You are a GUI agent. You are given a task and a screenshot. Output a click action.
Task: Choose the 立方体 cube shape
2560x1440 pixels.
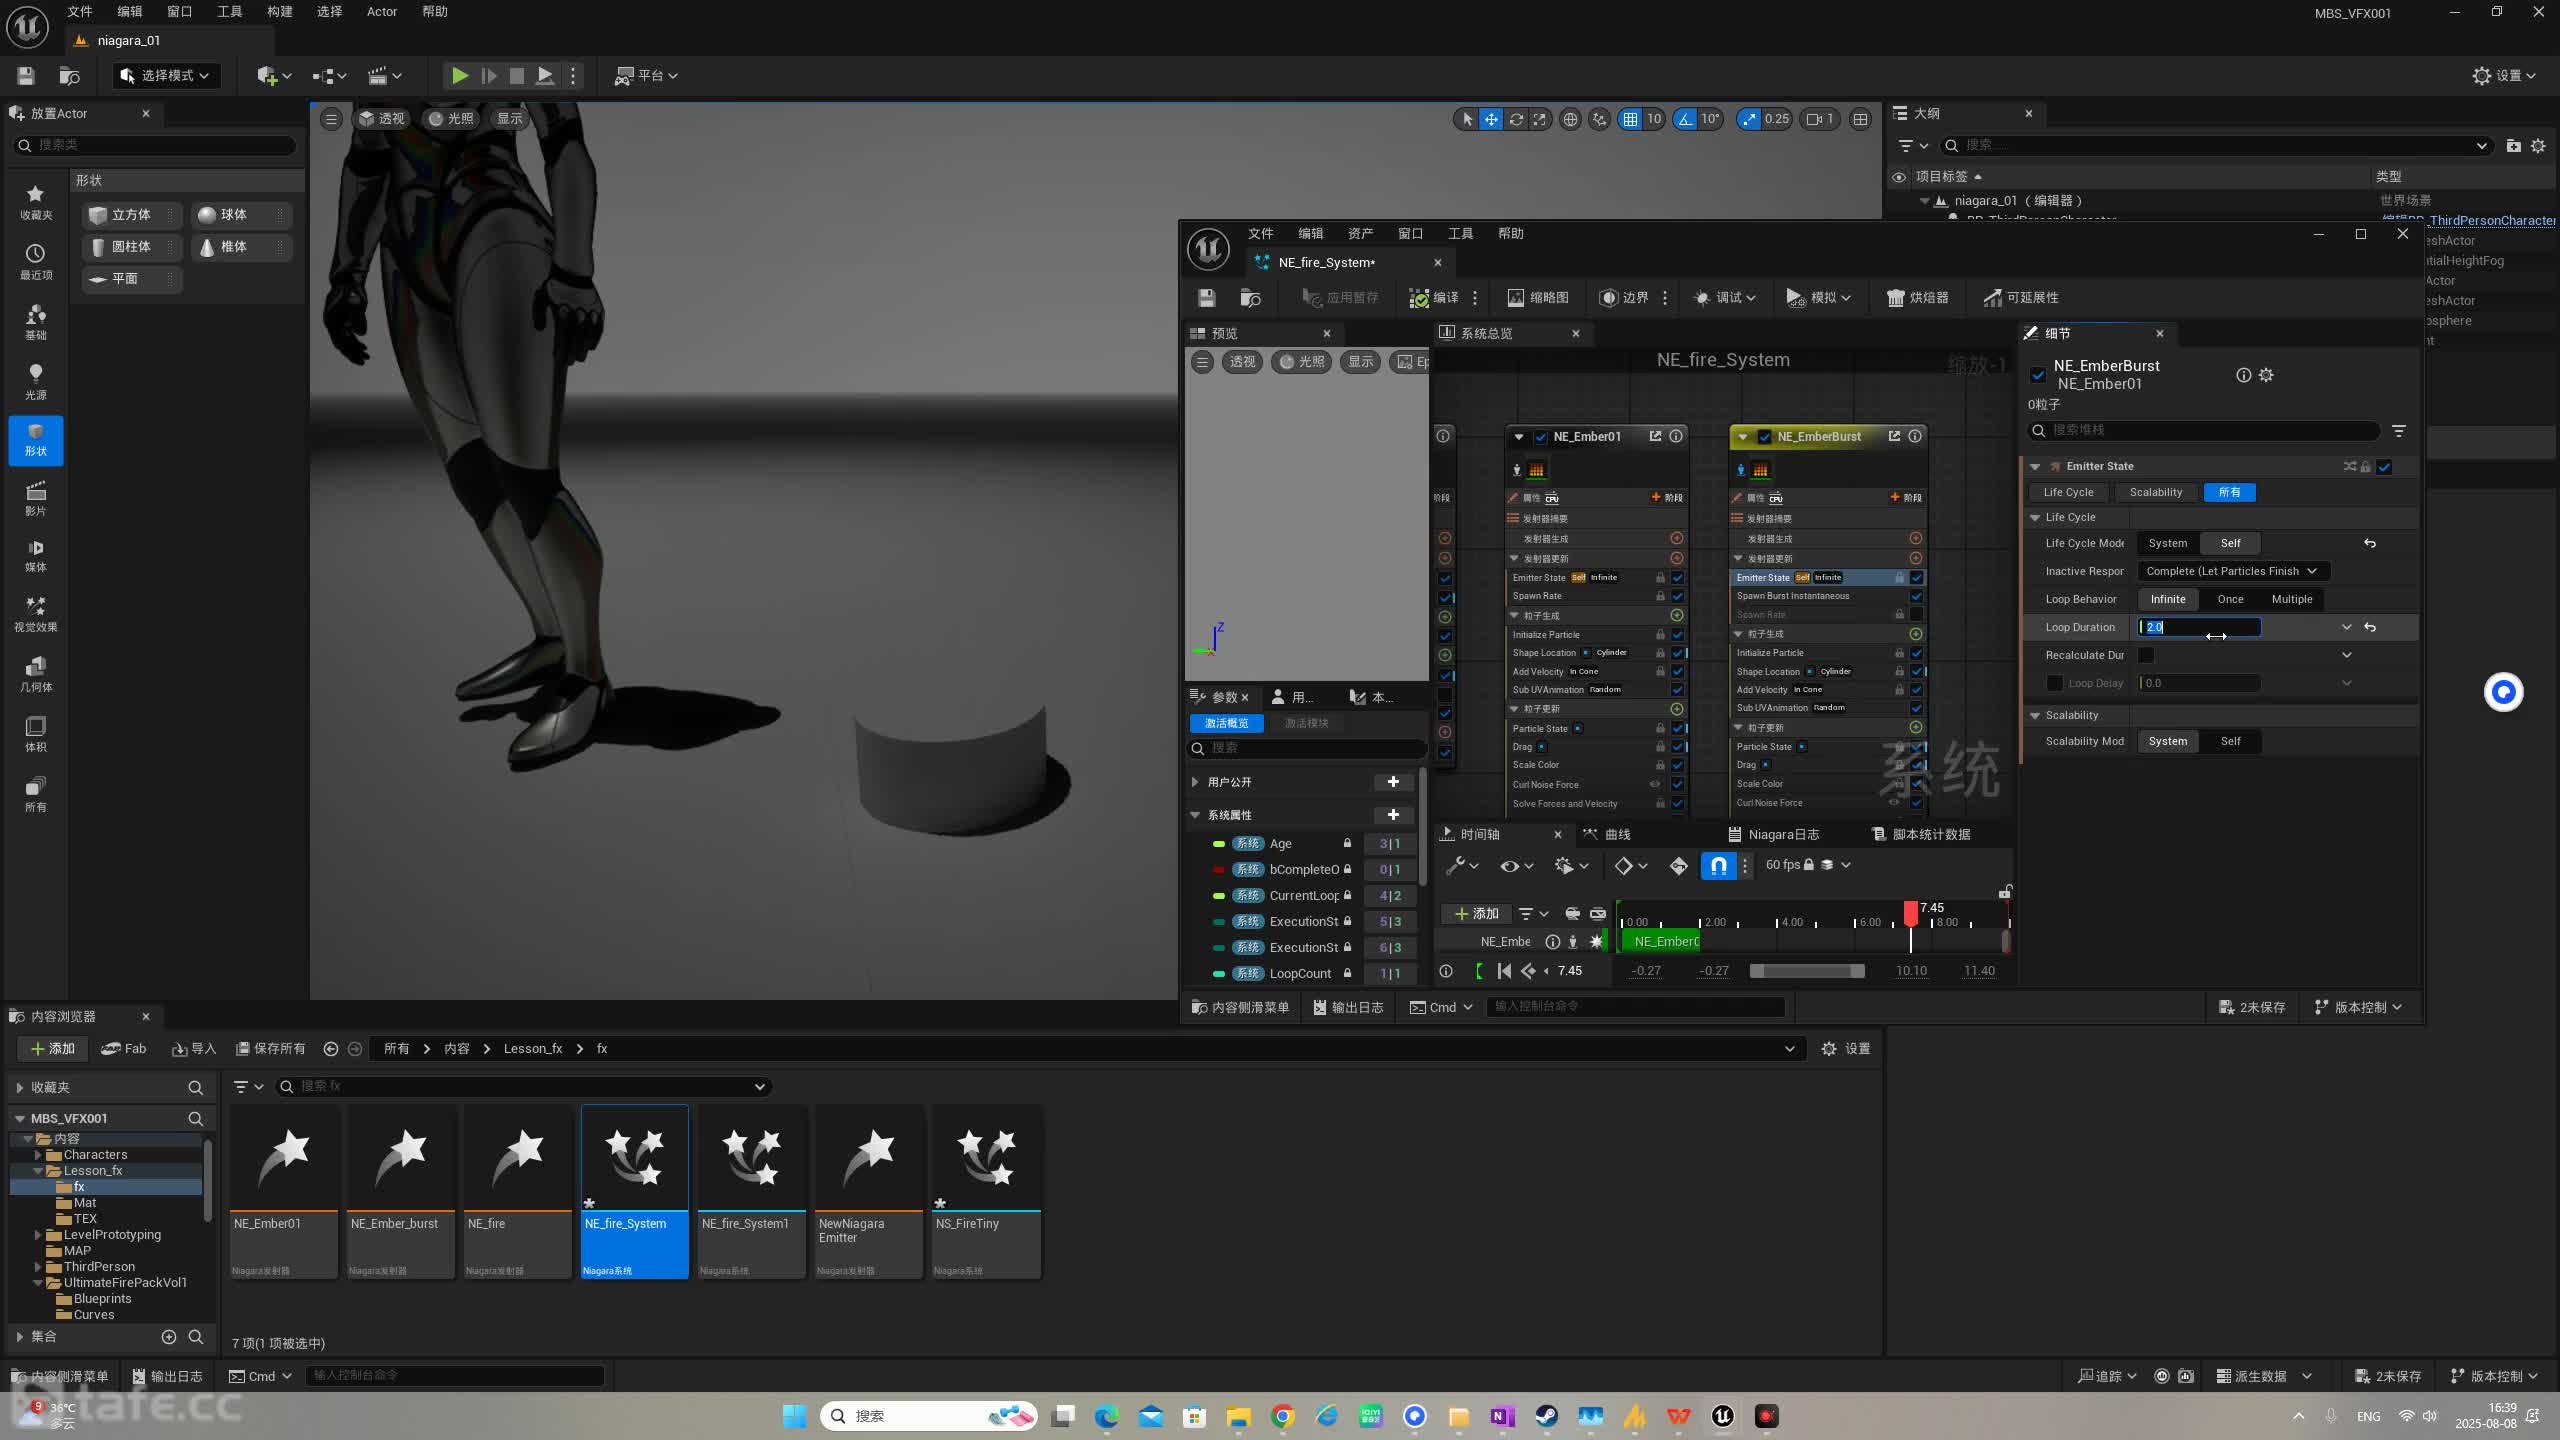(x=131, y=215)
